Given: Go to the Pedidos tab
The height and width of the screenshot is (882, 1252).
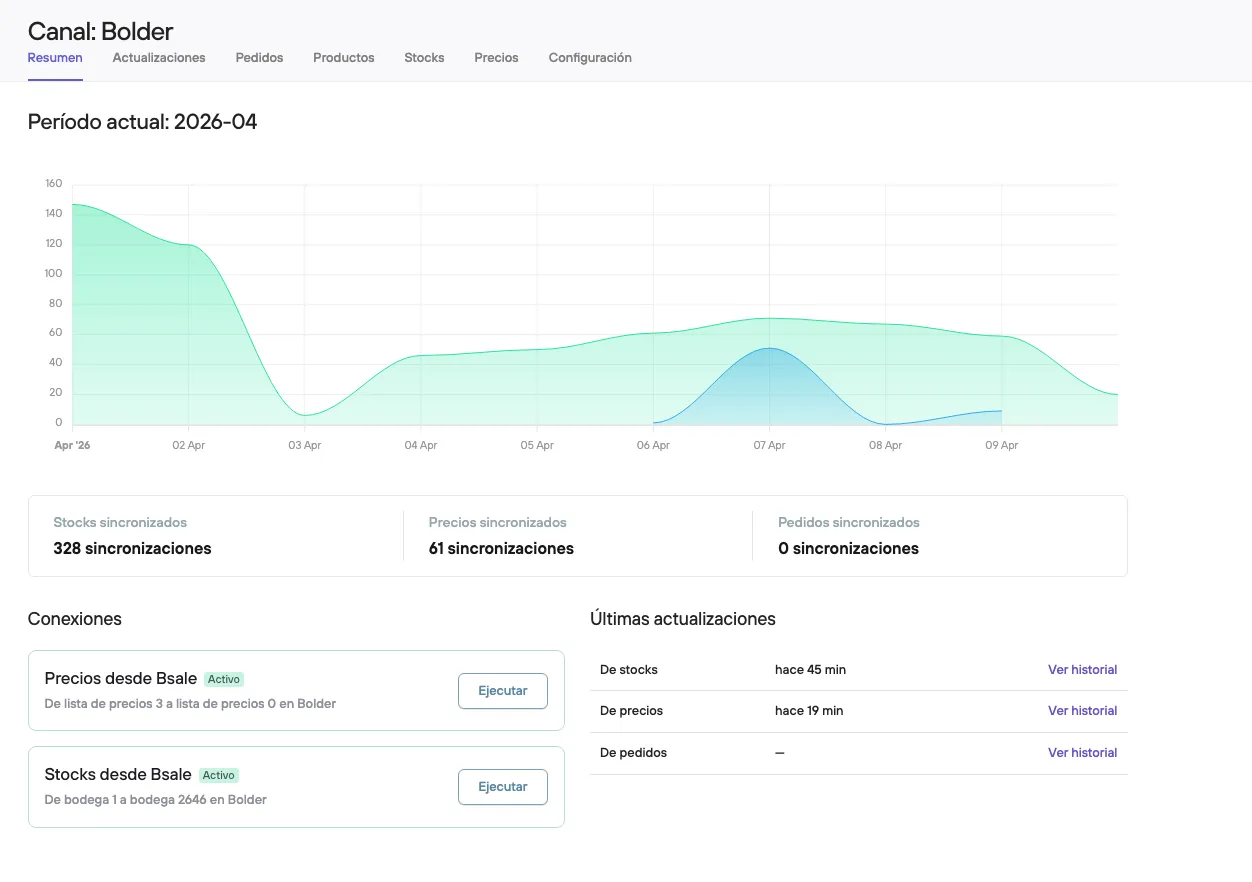Looking at the screenshot, I should pyautogui.click(x=259, y=58).
